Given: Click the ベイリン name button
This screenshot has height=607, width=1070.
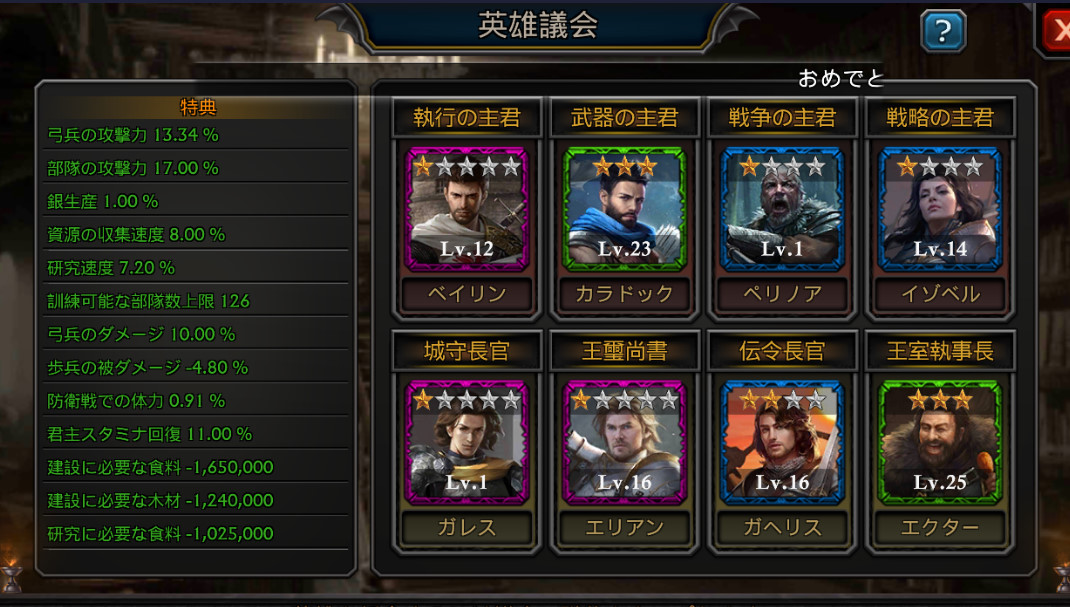Looking at the screenshot, I should [x=467, y=294].
